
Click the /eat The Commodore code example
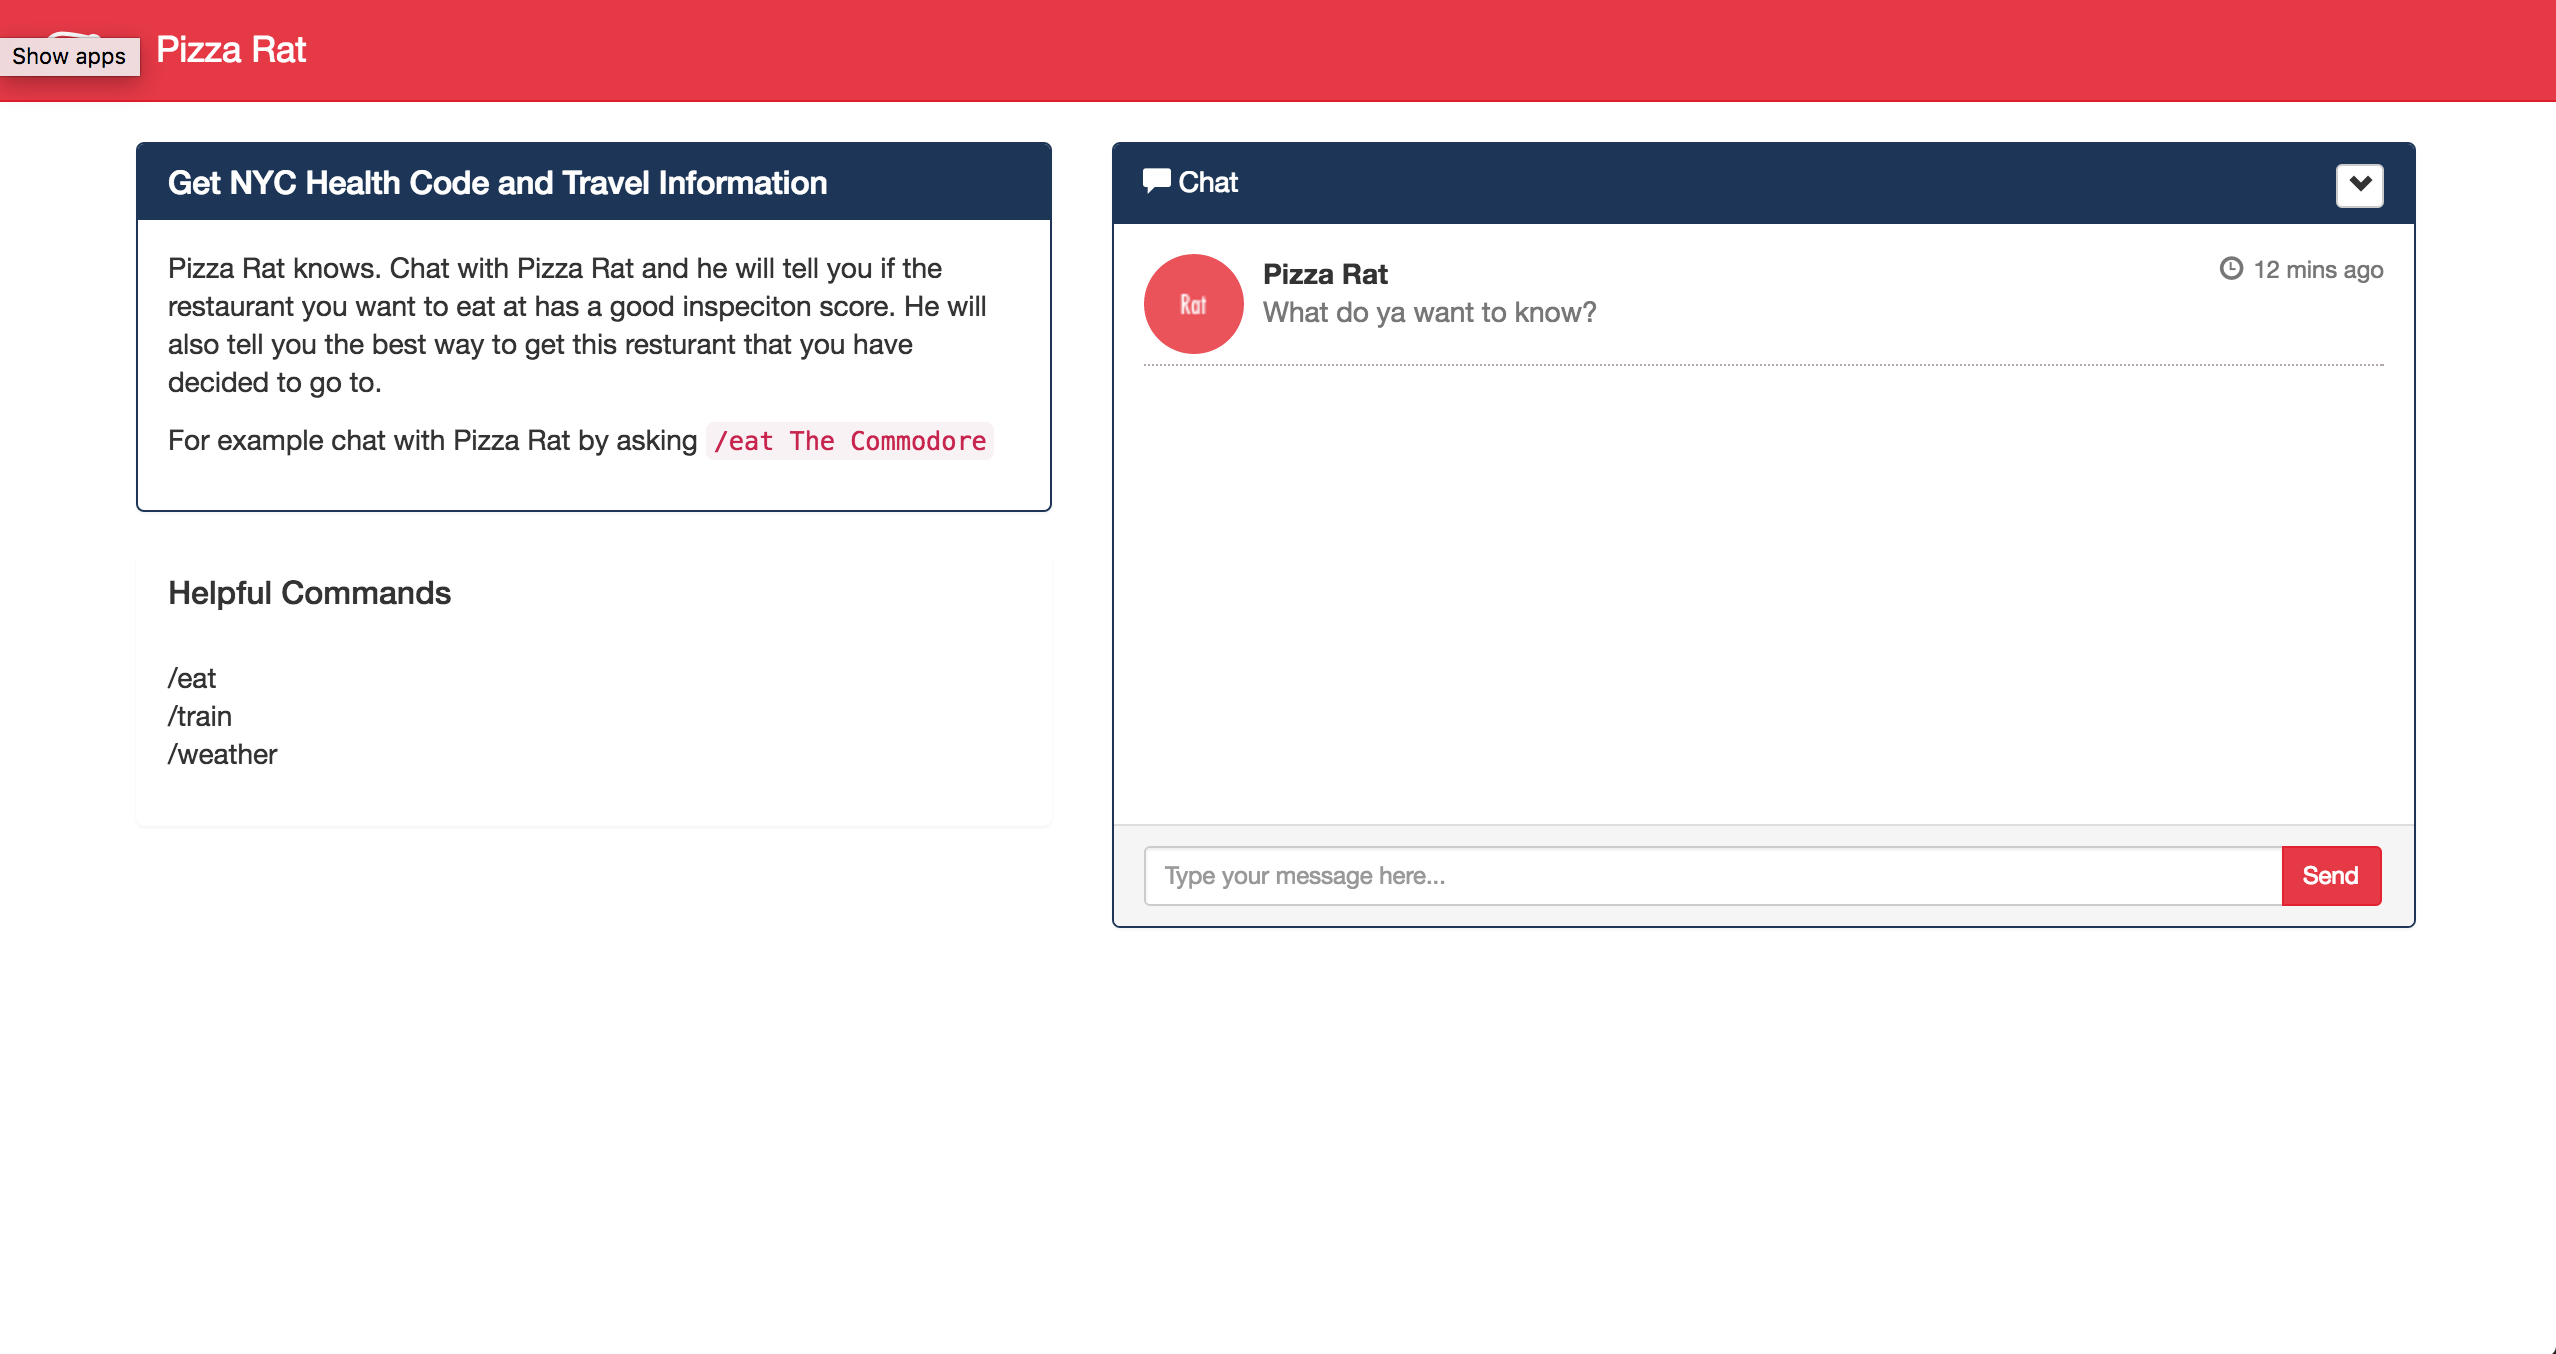(x=849, y=441)
